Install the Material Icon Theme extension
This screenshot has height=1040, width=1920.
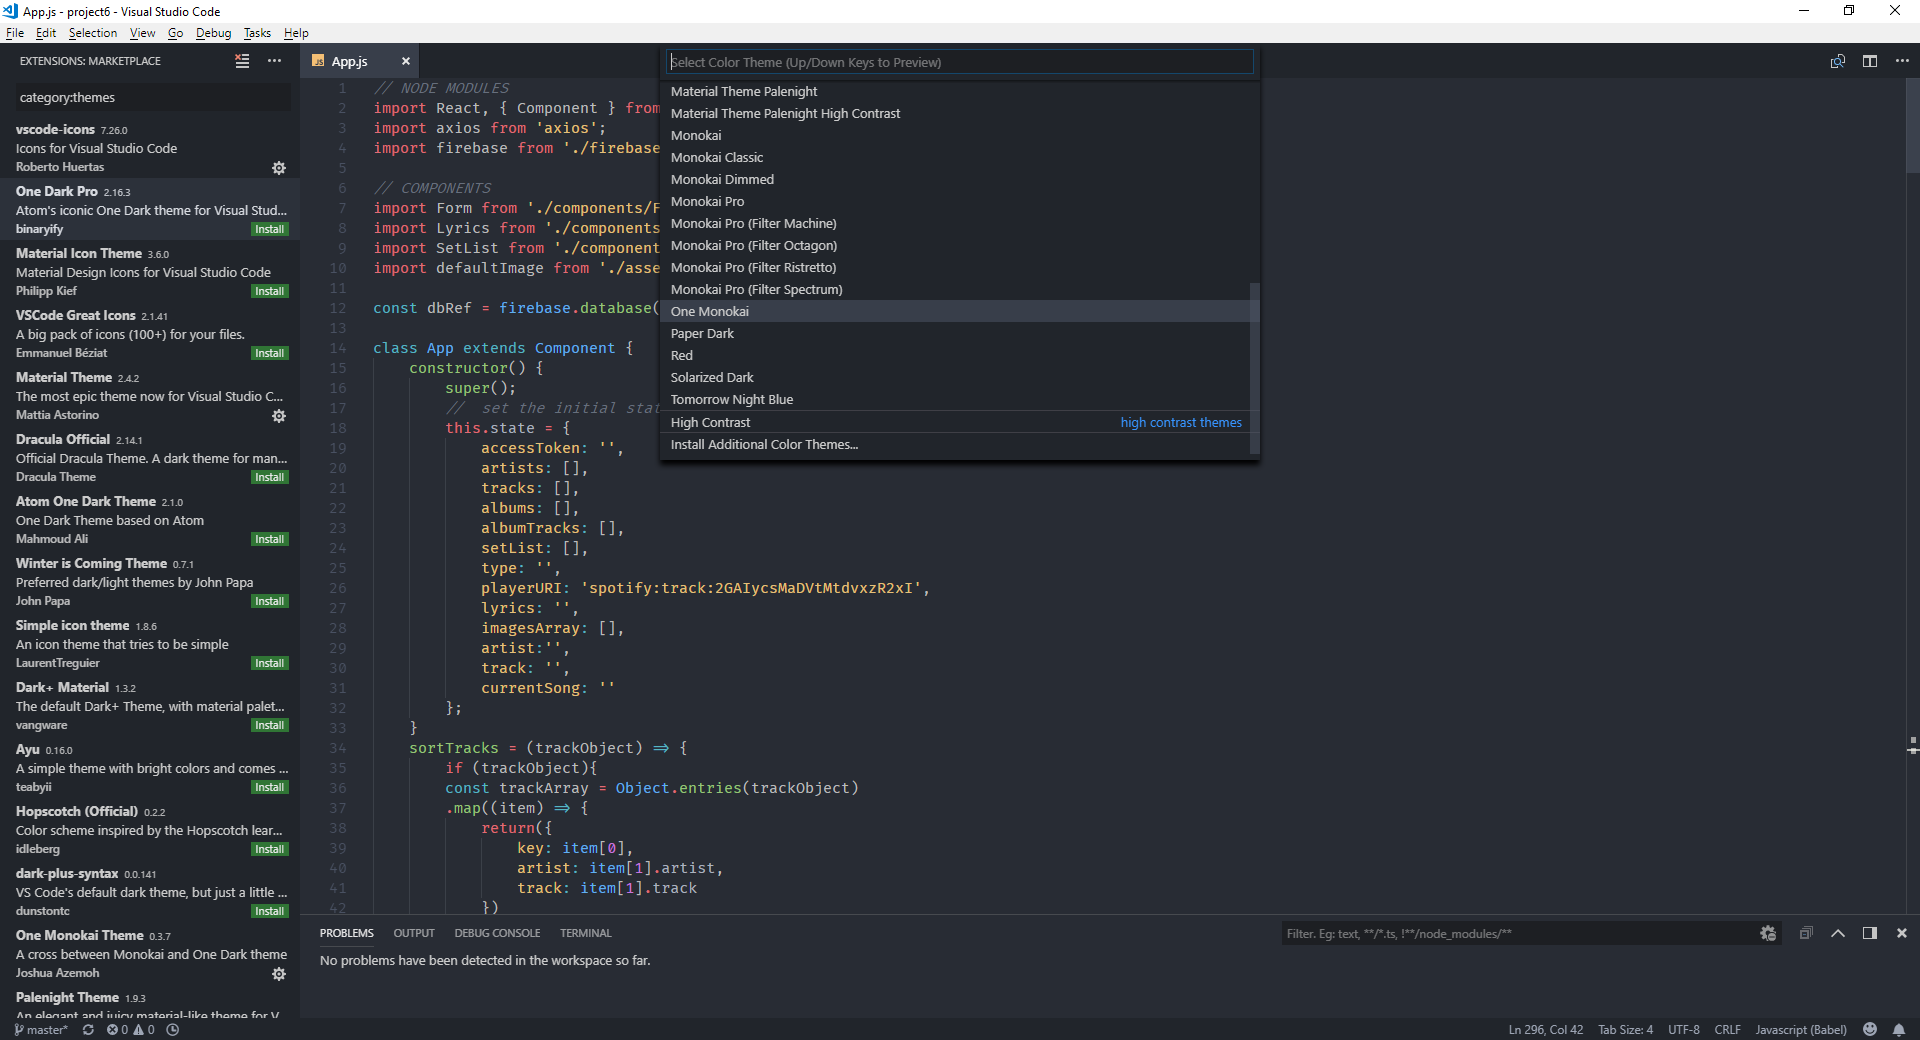pyautogui.click(x=269, y=292)
